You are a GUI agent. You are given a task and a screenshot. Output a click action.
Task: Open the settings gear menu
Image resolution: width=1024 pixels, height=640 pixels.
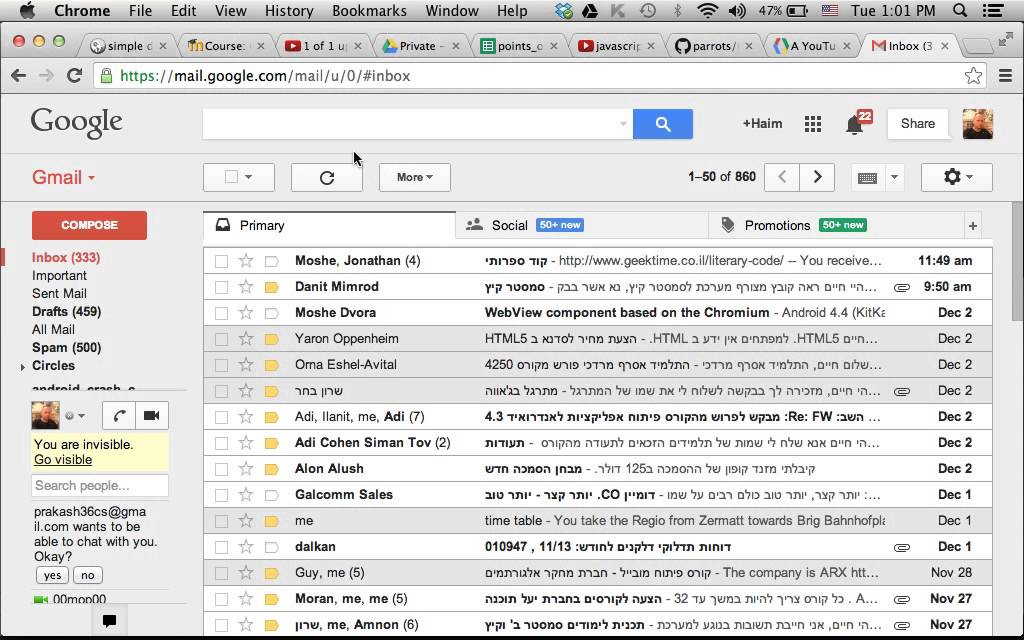[x=957, y=177]
